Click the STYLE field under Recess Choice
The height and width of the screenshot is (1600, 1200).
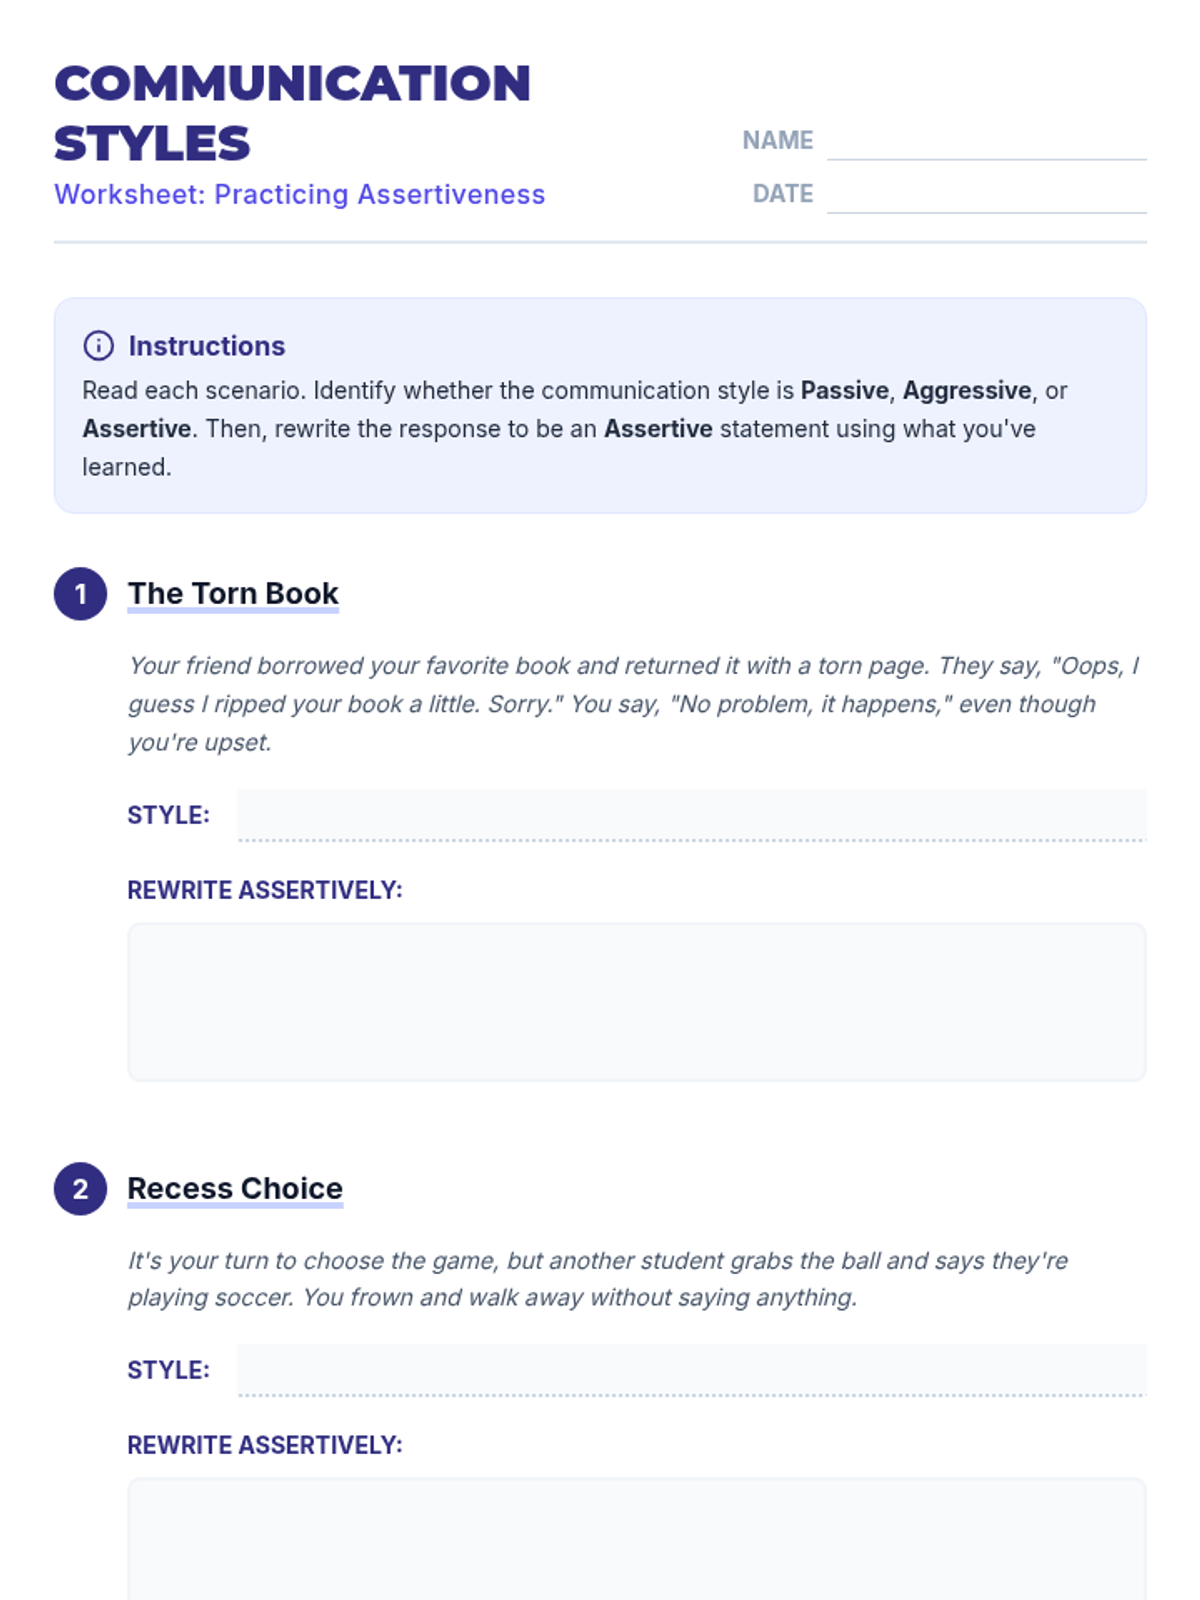pyautogui.click(x=690, y=1370)
